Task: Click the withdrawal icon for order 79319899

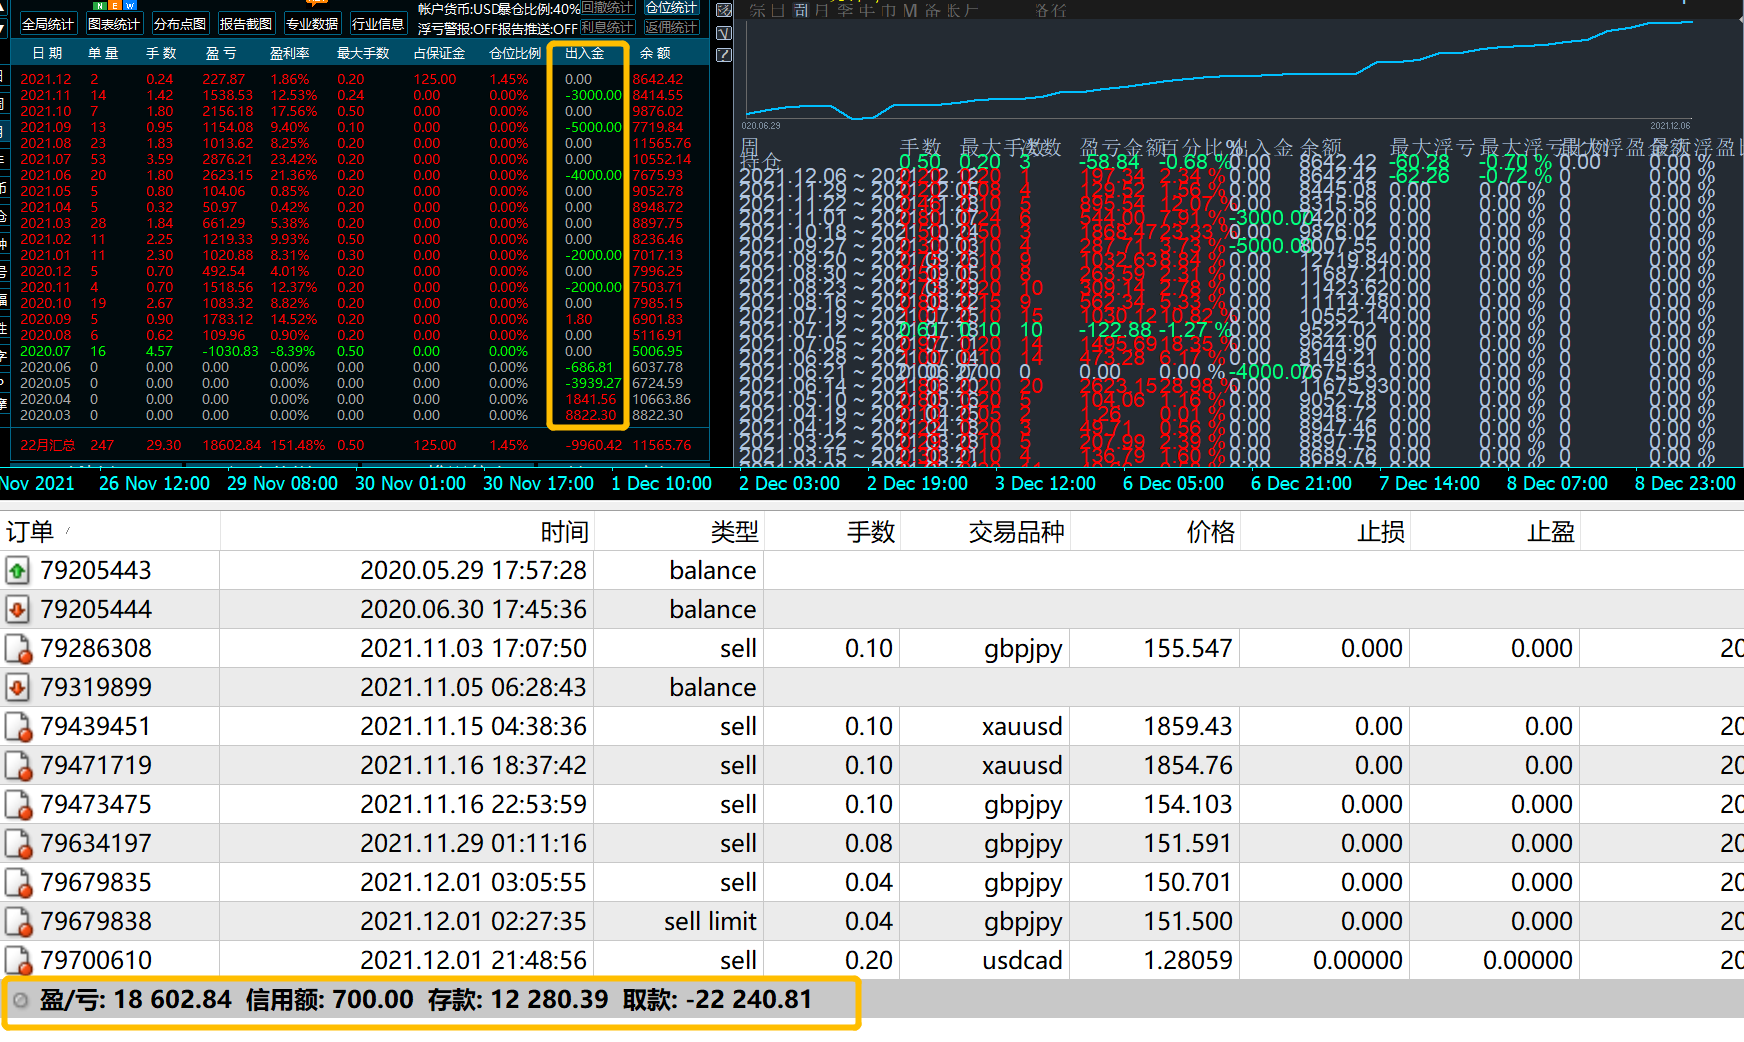Action: tap(18, 688)
